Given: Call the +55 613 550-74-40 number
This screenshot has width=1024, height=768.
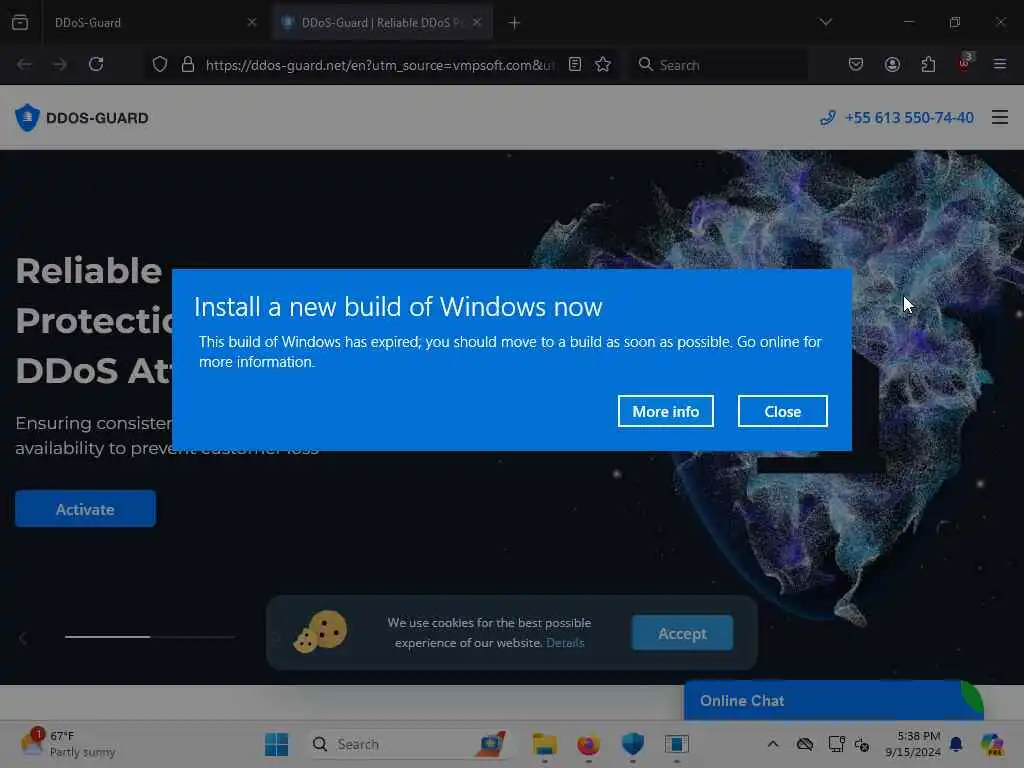Looking at the screenshot, I should (x=897, y=118).
